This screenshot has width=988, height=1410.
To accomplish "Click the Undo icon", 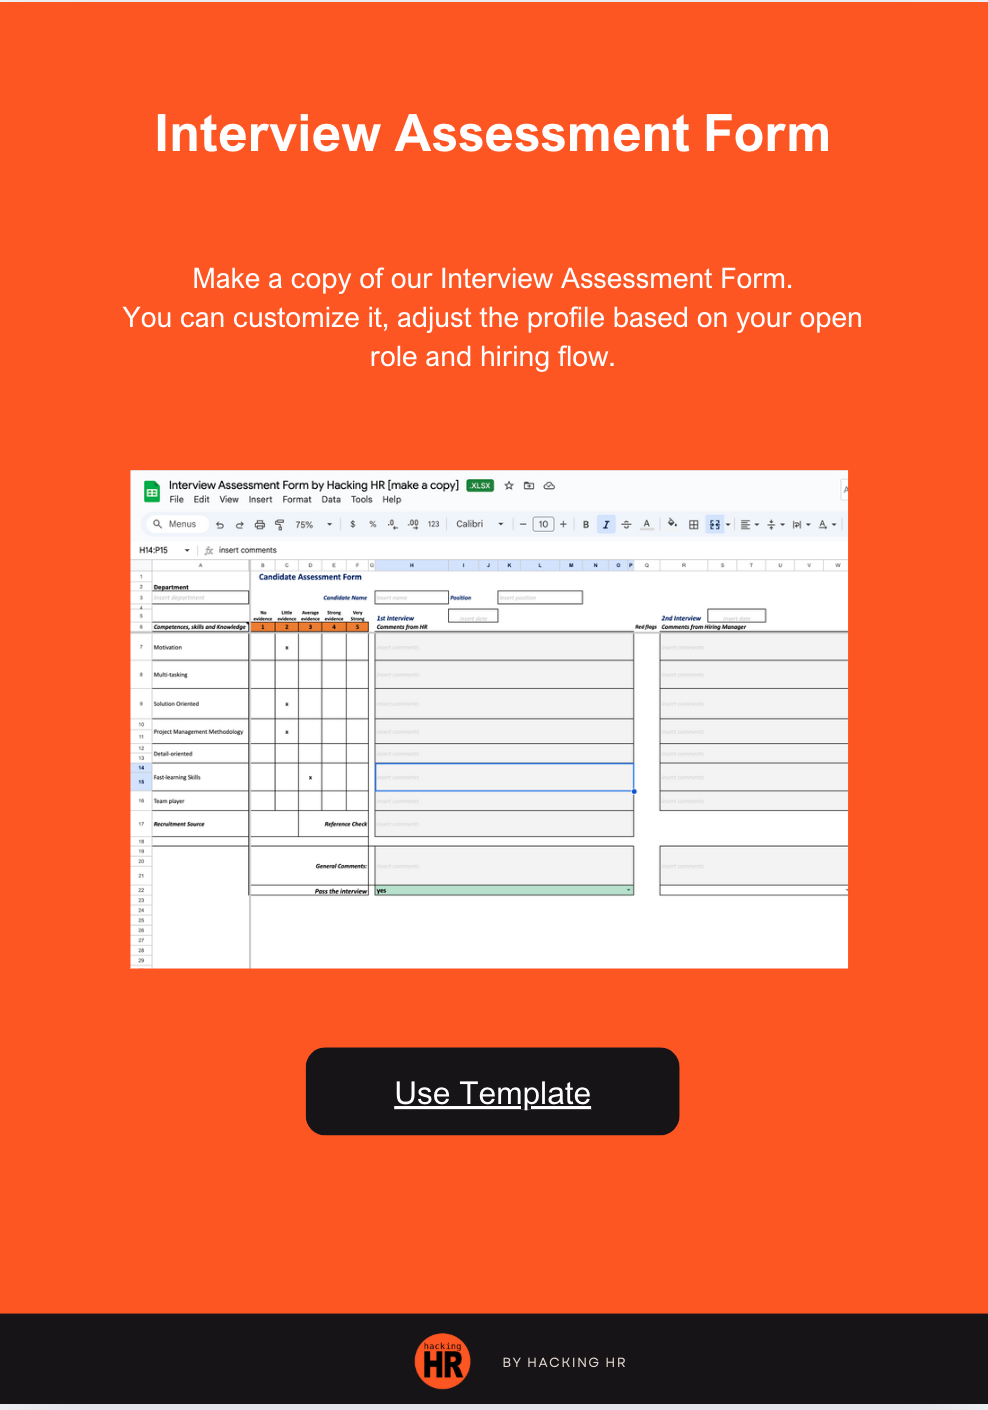I will click(x=219, y=523).
